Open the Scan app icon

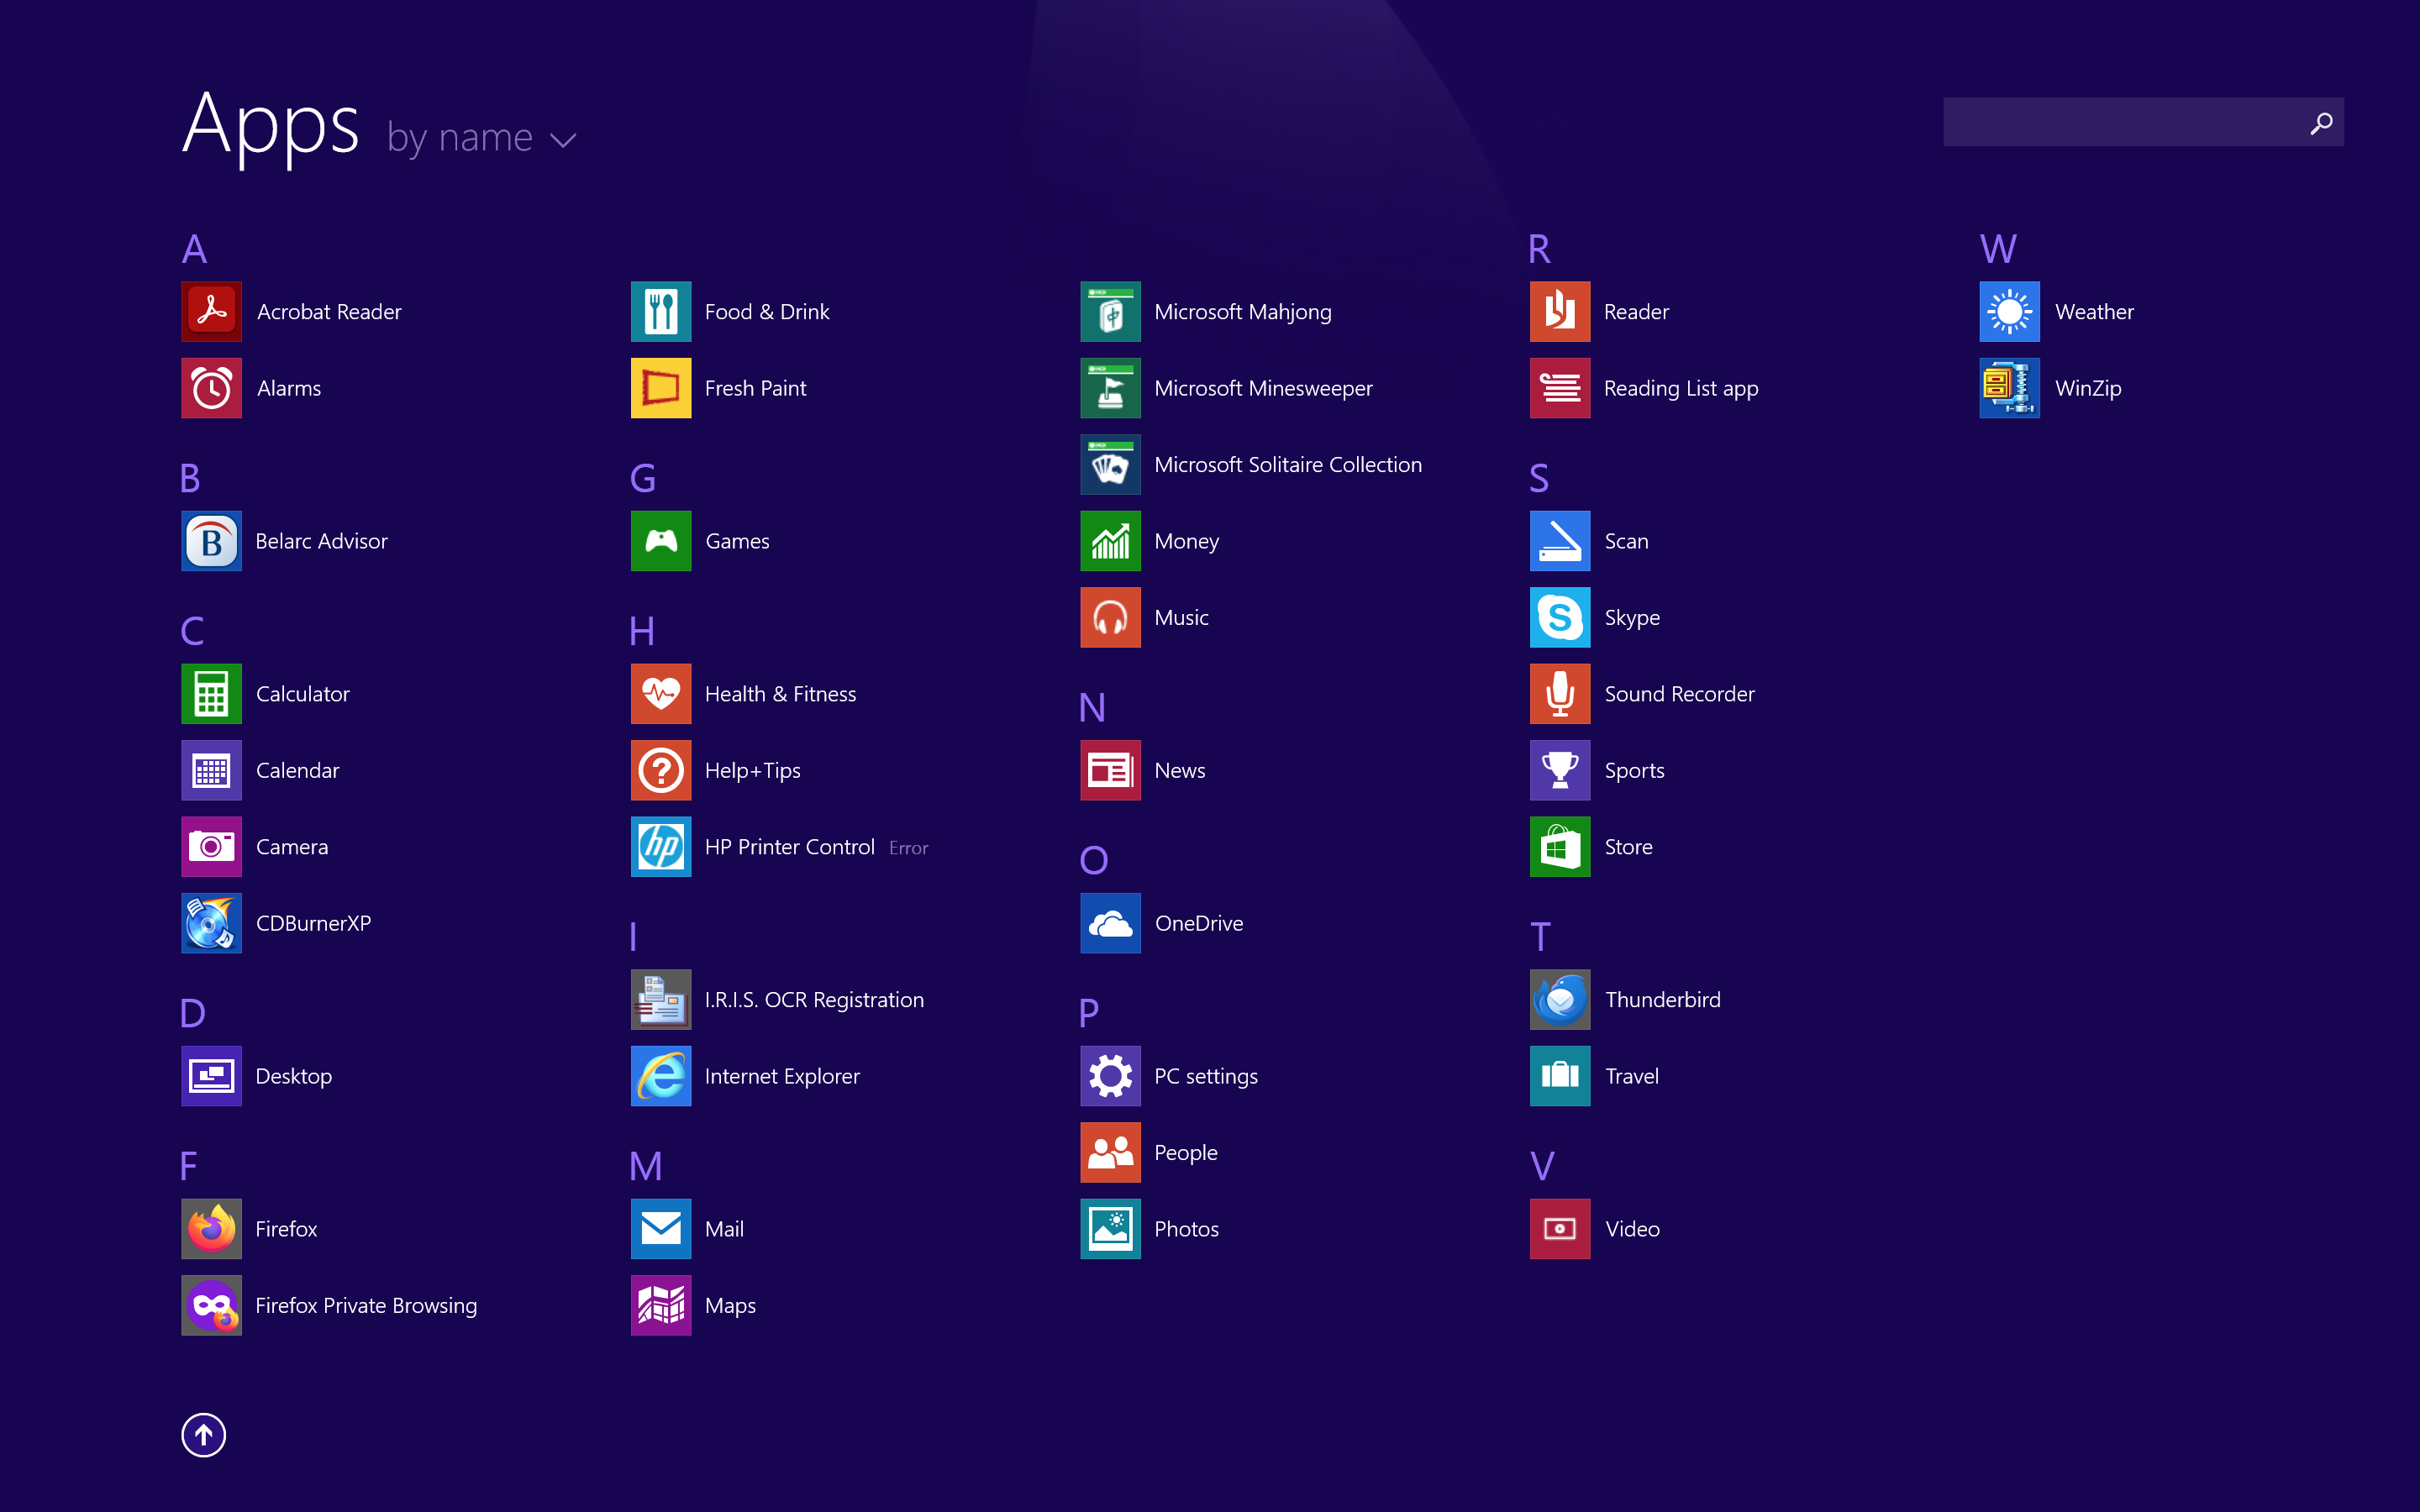tap(1560, 541)
